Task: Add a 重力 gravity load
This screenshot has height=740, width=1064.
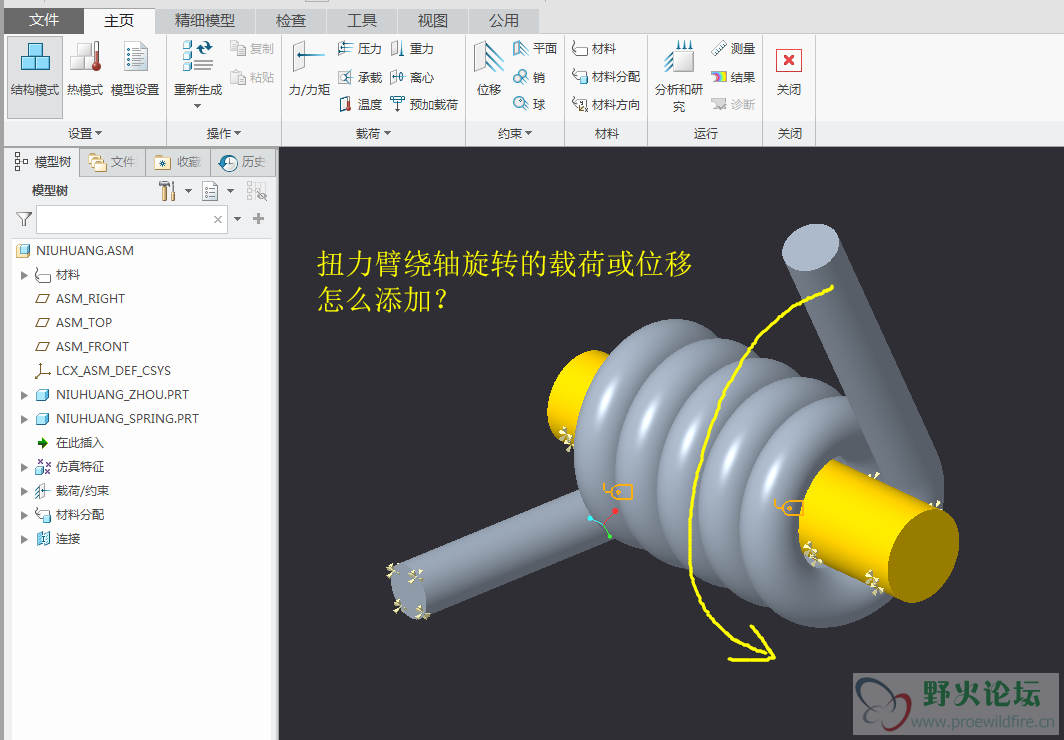Action: click(x=412, y=49)
